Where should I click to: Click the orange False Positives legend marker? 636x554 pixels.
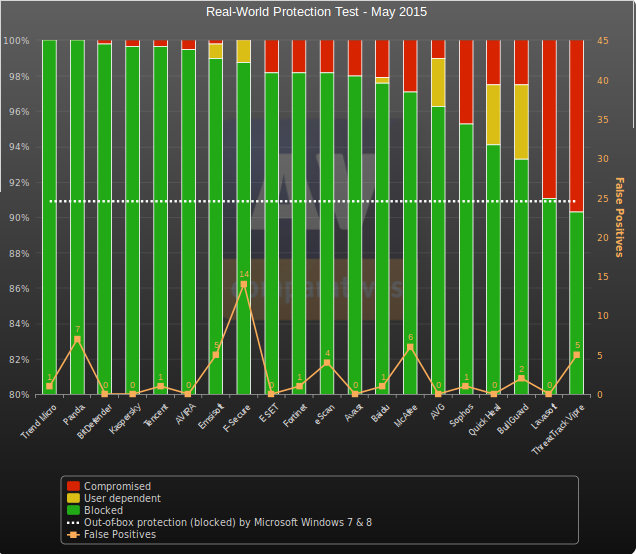tap(73, 535)
